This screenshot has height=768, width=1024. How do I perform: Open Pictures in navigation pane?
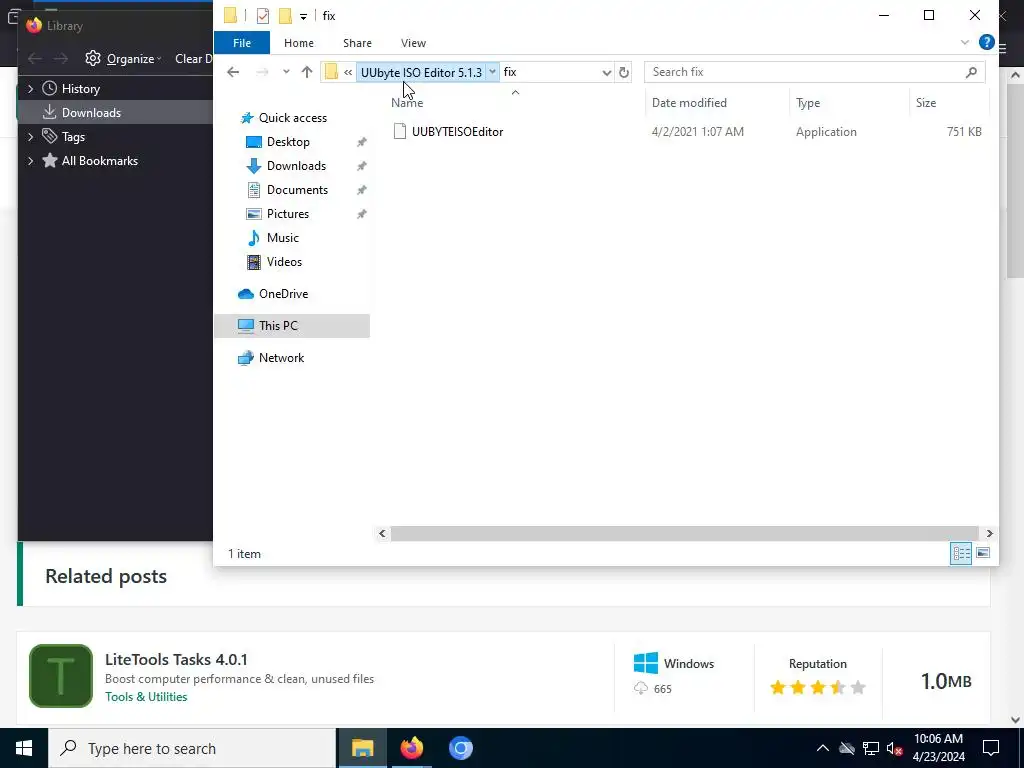pyautogui.click(x=287, y=214)
